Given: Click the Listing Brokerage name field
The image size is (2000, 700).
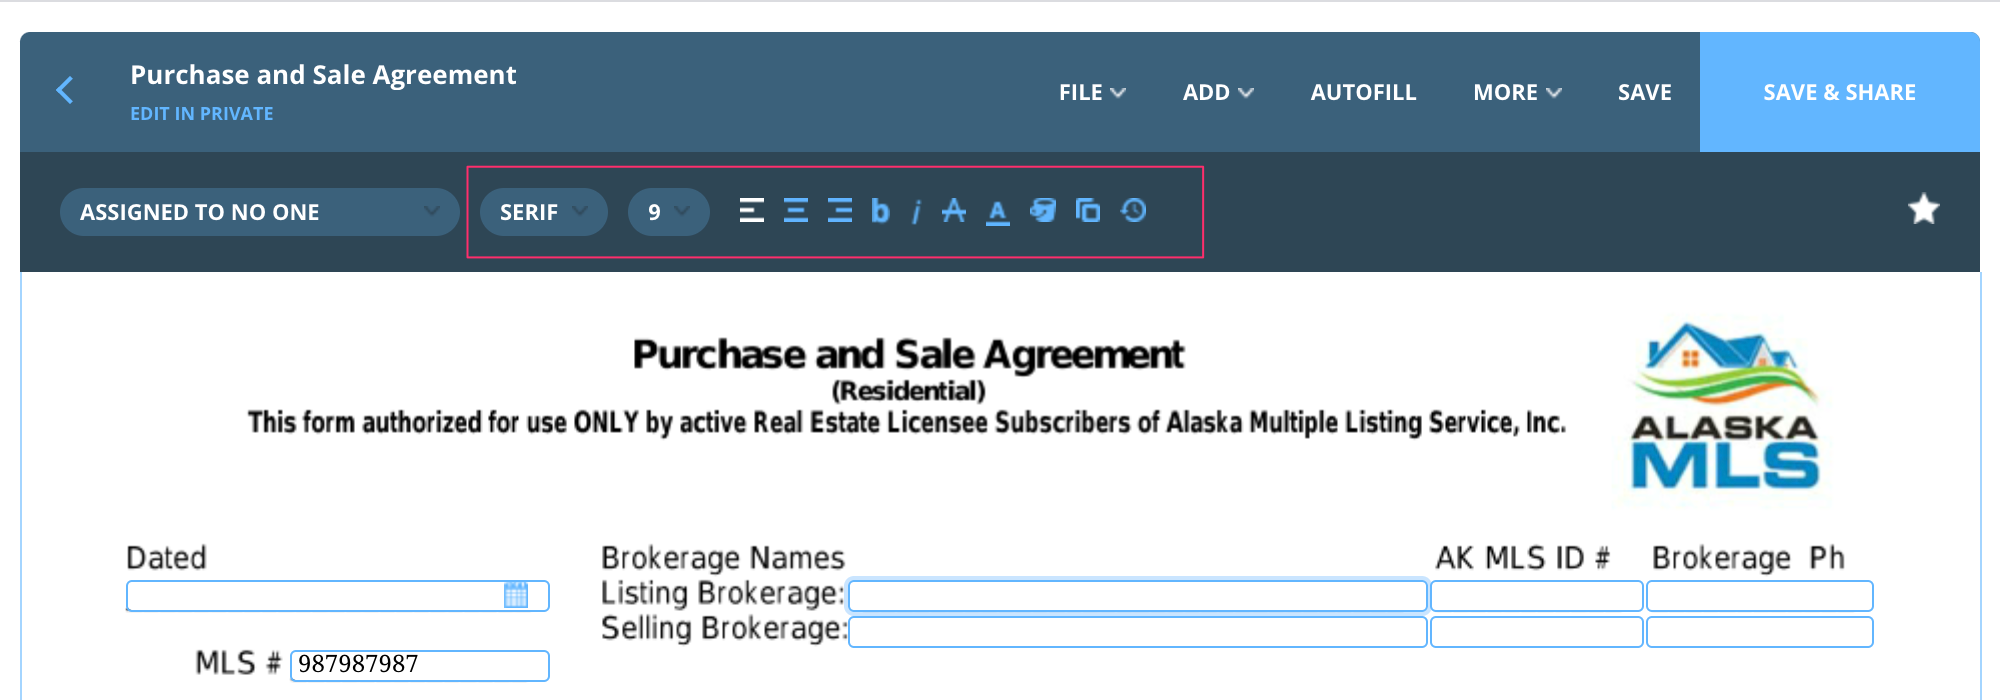Looking at the screenshot, I should 1137,596.
